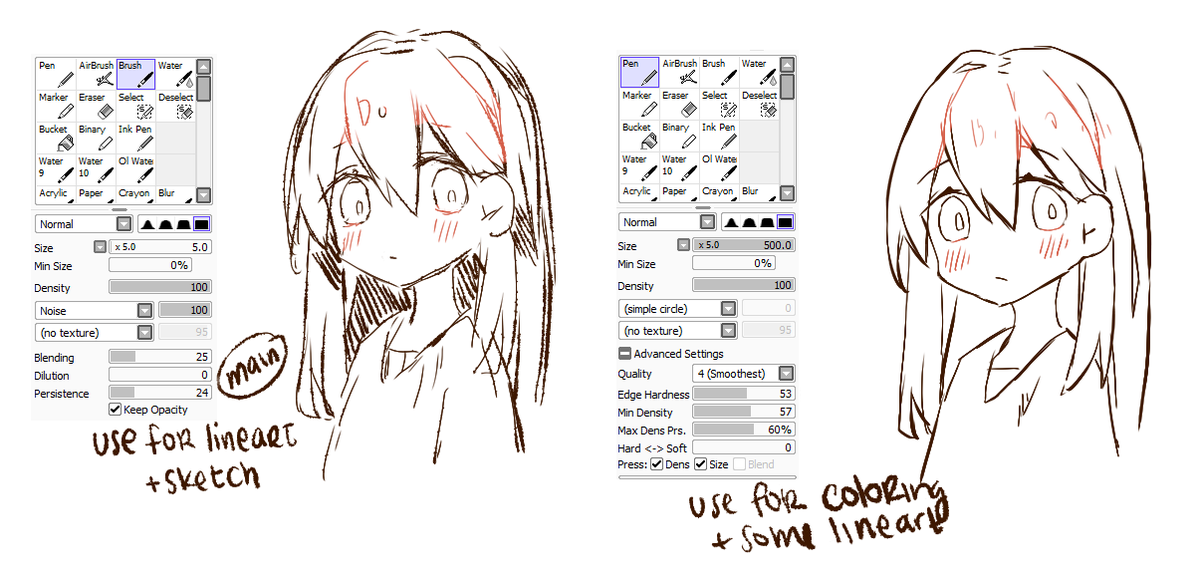Screen dimensions: 1200x580
Task: Adjust the Min Density slider showing 57
Action: [744, 412]
